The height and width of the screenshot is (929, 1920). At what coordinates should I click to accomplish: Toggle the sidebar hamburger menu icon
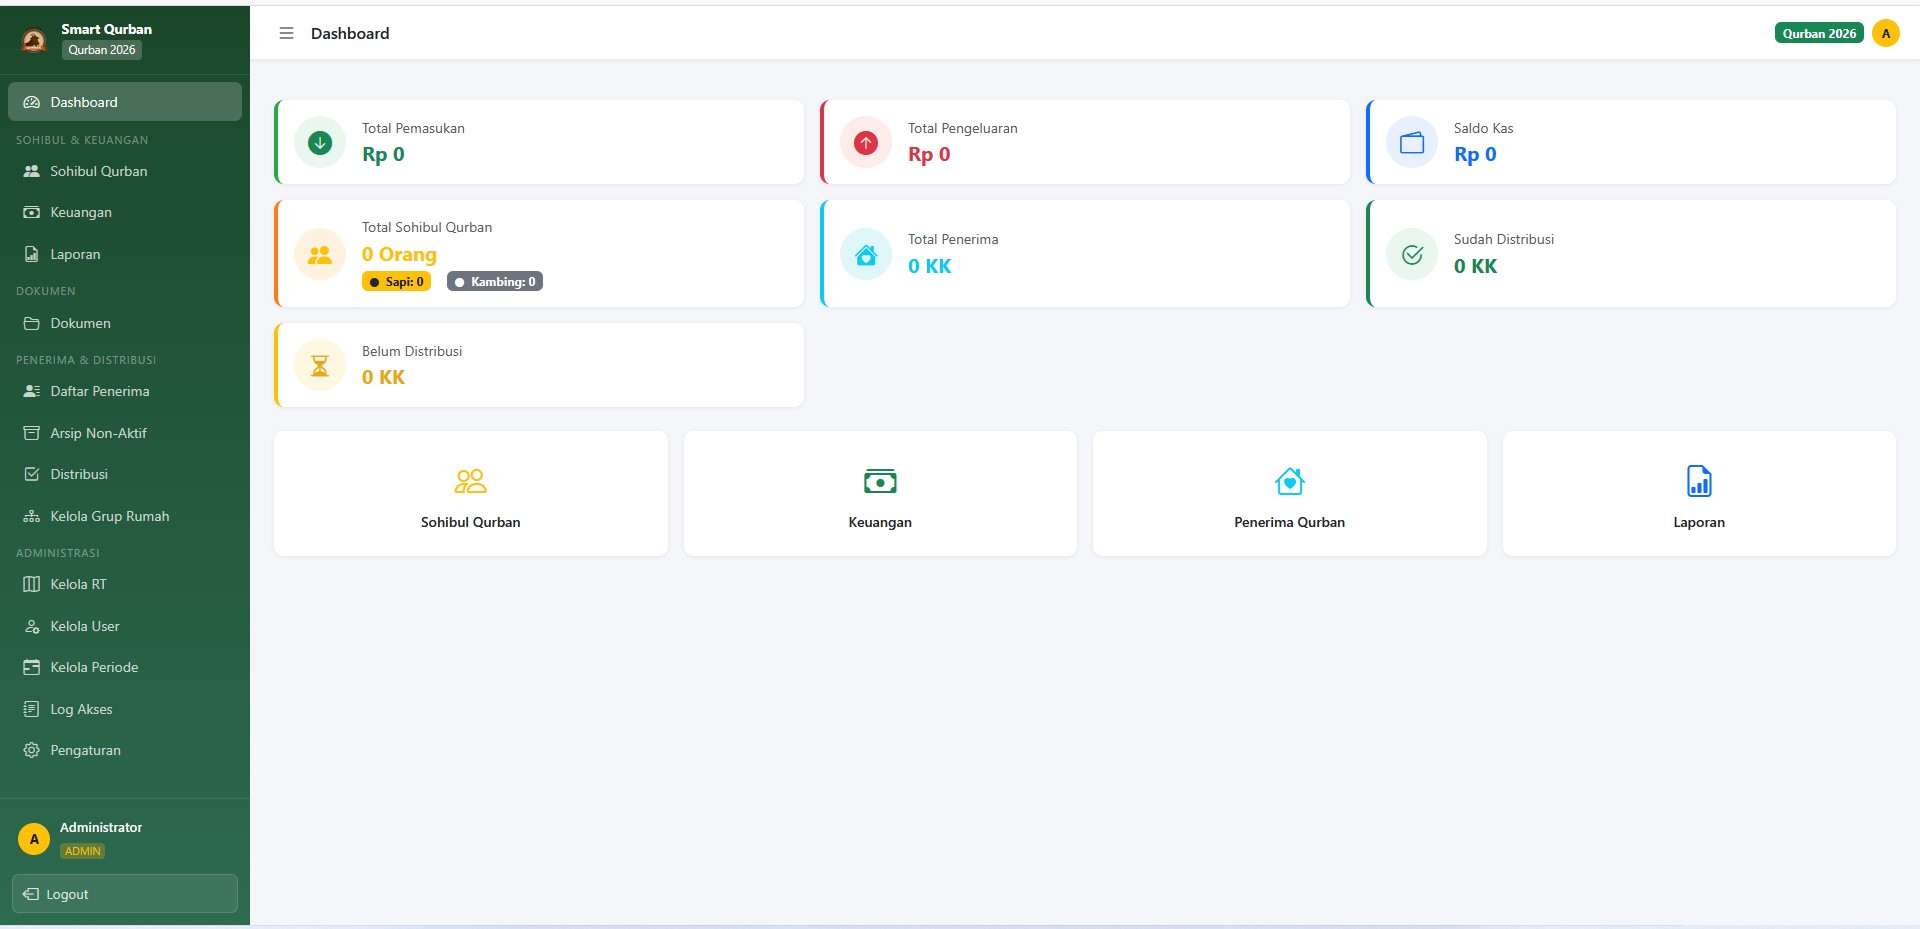pyautogui.click(x=286, y=33)
